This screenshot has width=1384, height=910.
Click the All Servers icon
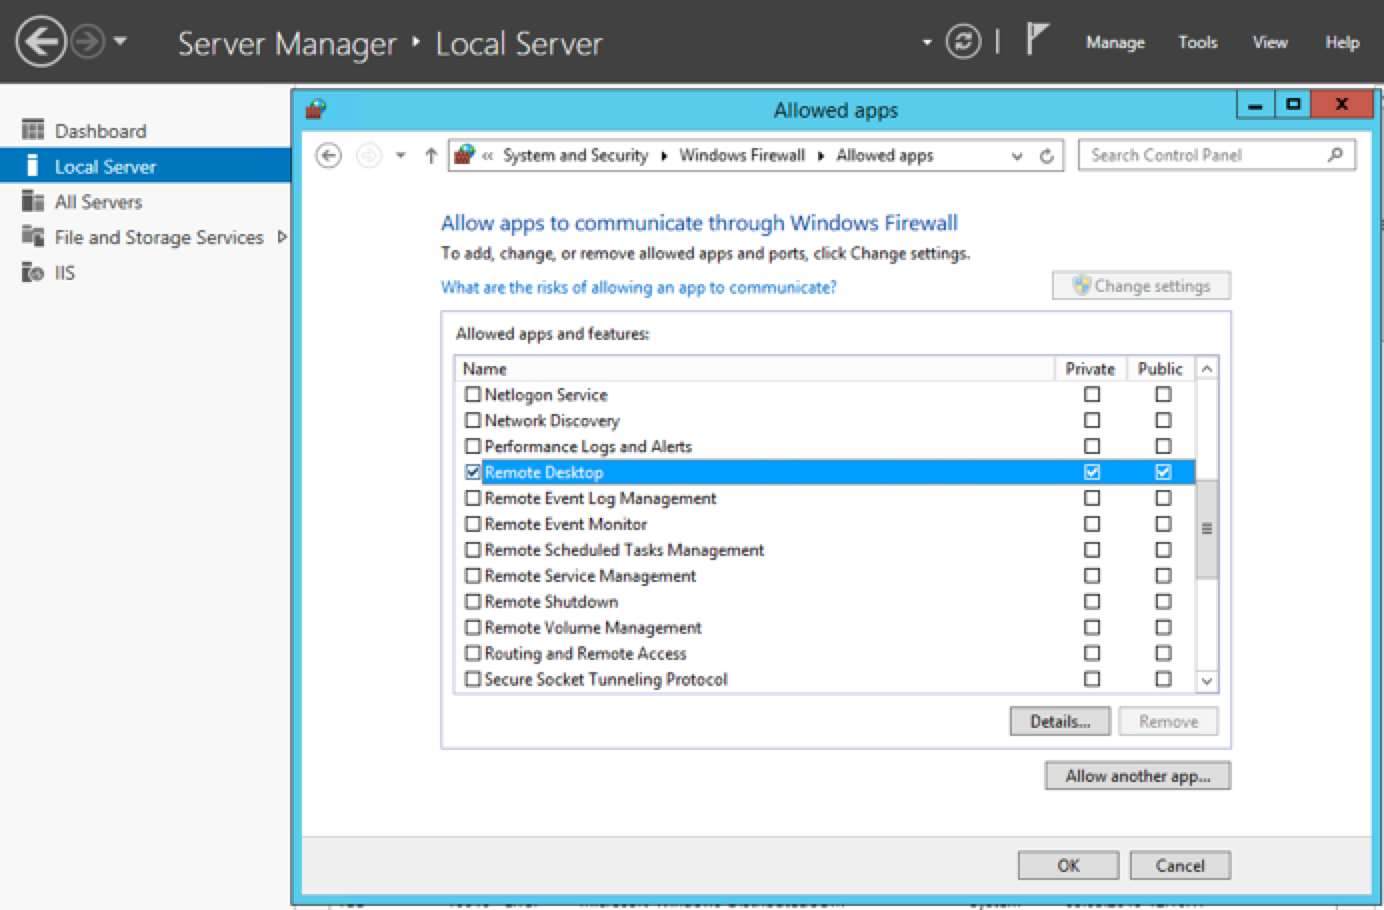pos(33,201)
